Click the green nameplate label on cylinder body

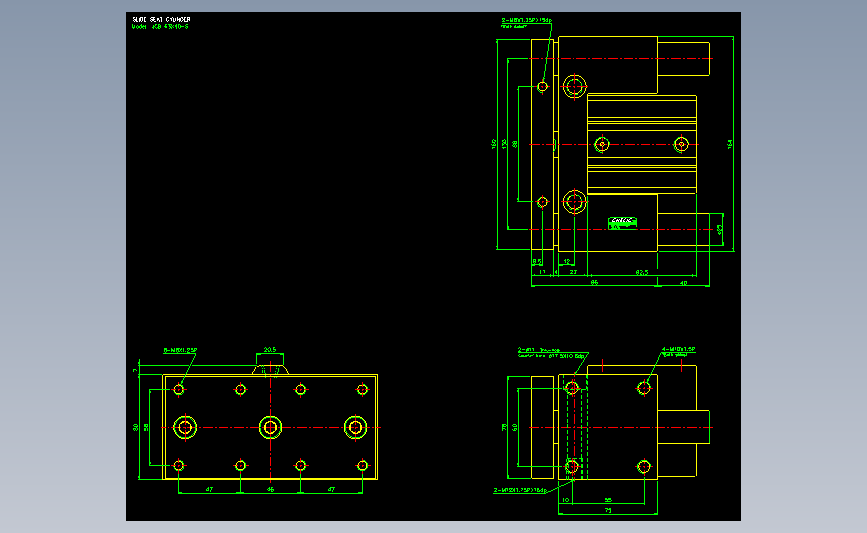623,223
